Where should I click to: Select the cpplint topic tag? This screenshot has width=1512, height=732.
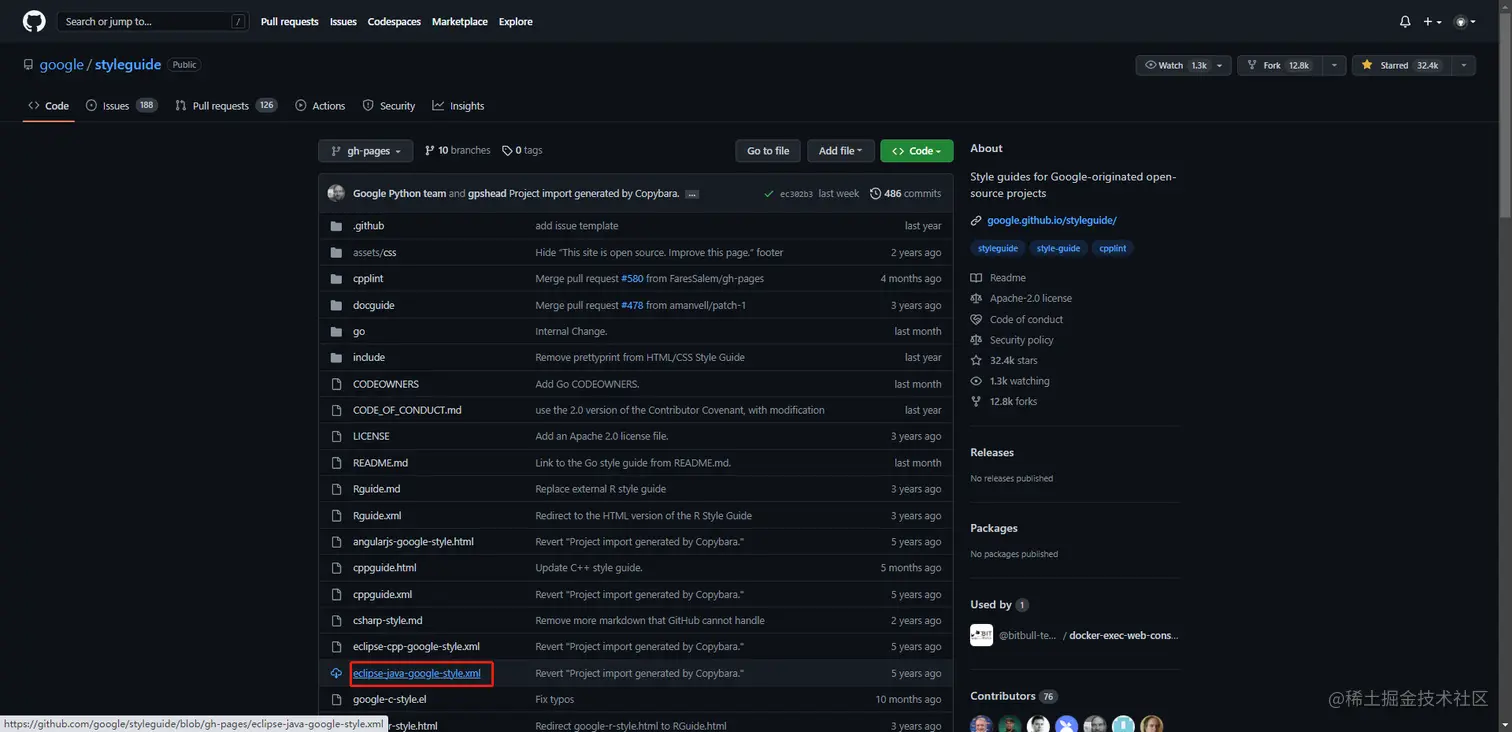pos(1112,248)
